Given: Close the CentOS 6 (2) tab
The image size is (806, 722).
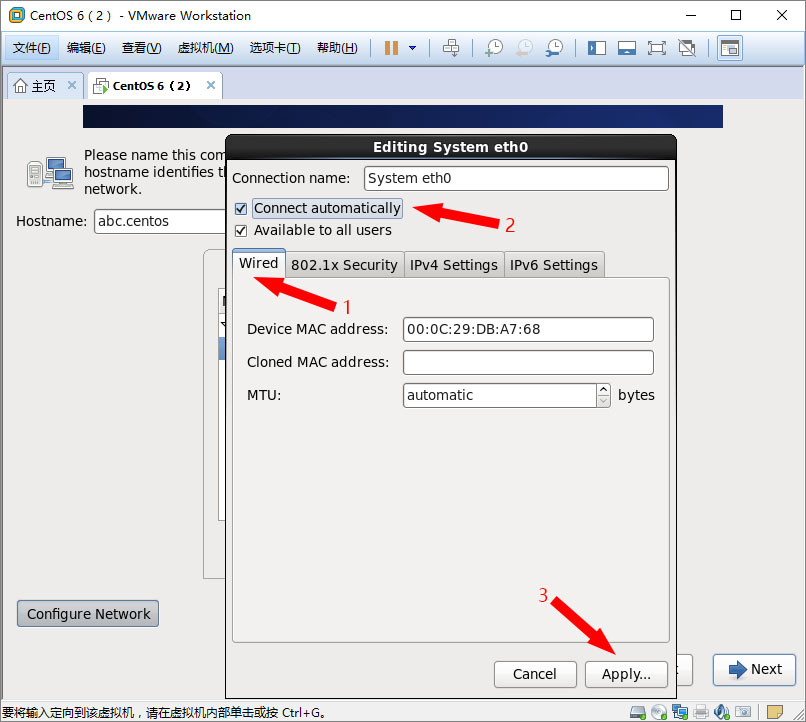Looking at the screenshot, I should (210, 86).
